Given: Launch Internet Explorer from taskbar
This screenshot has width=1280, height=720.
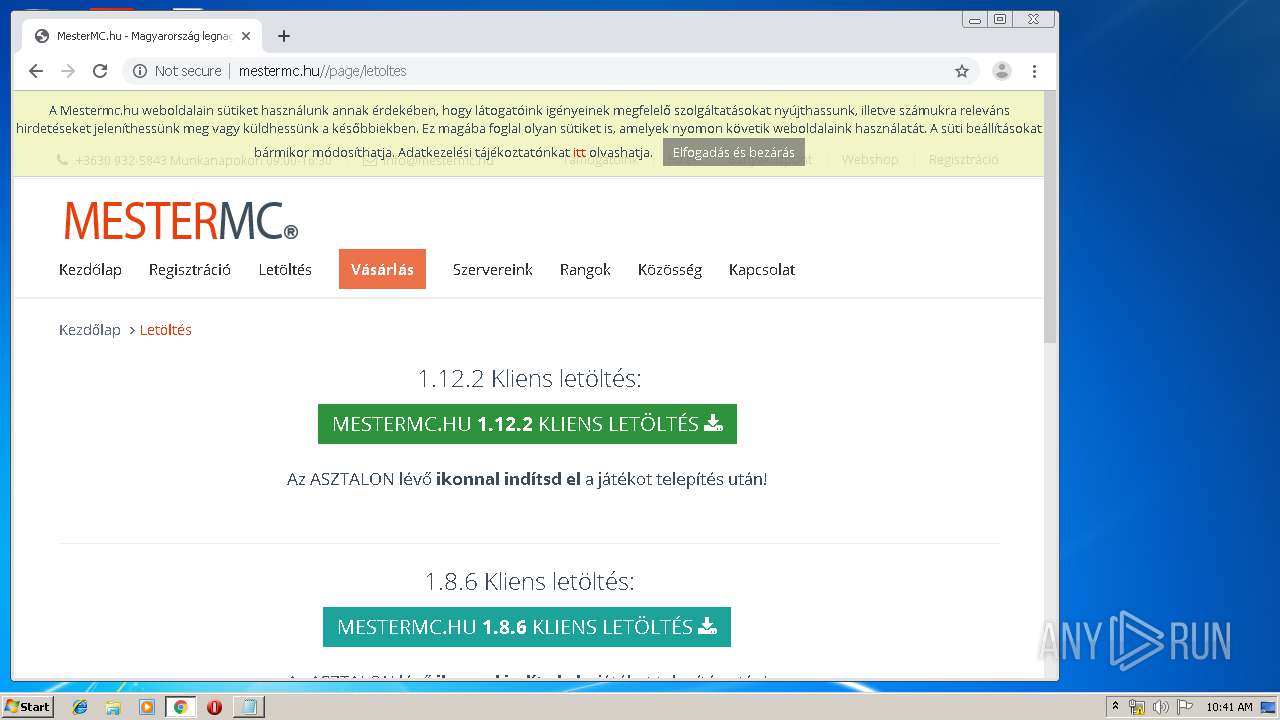Looking at the screenshot, I should (80, 707).
